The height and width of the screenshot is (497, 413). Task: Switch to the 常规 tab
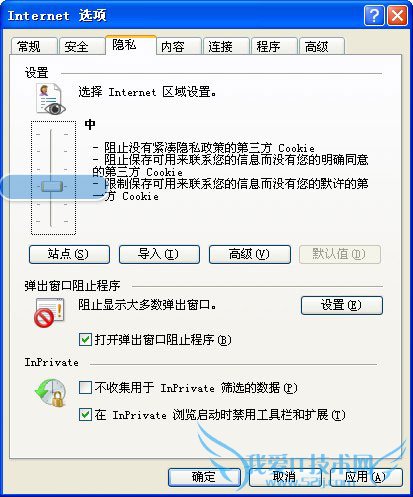(34, 46)
